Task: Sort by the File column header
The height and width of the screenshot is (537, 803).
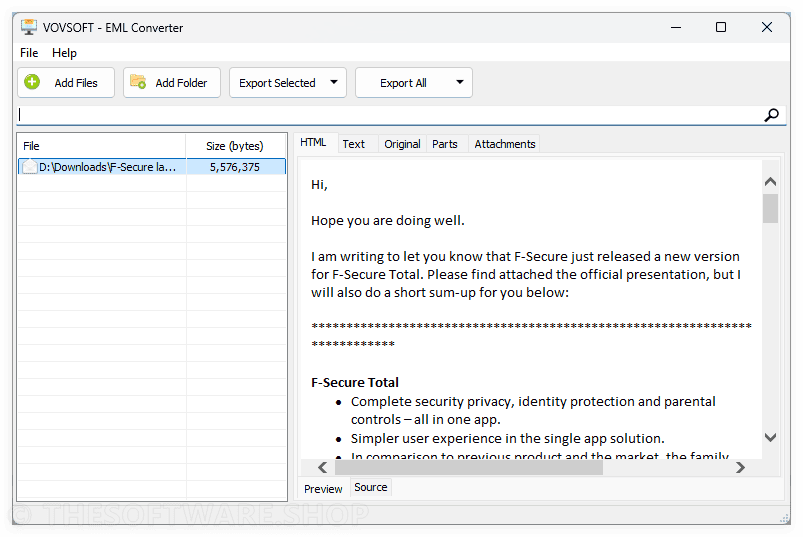Action: [101, 146]
